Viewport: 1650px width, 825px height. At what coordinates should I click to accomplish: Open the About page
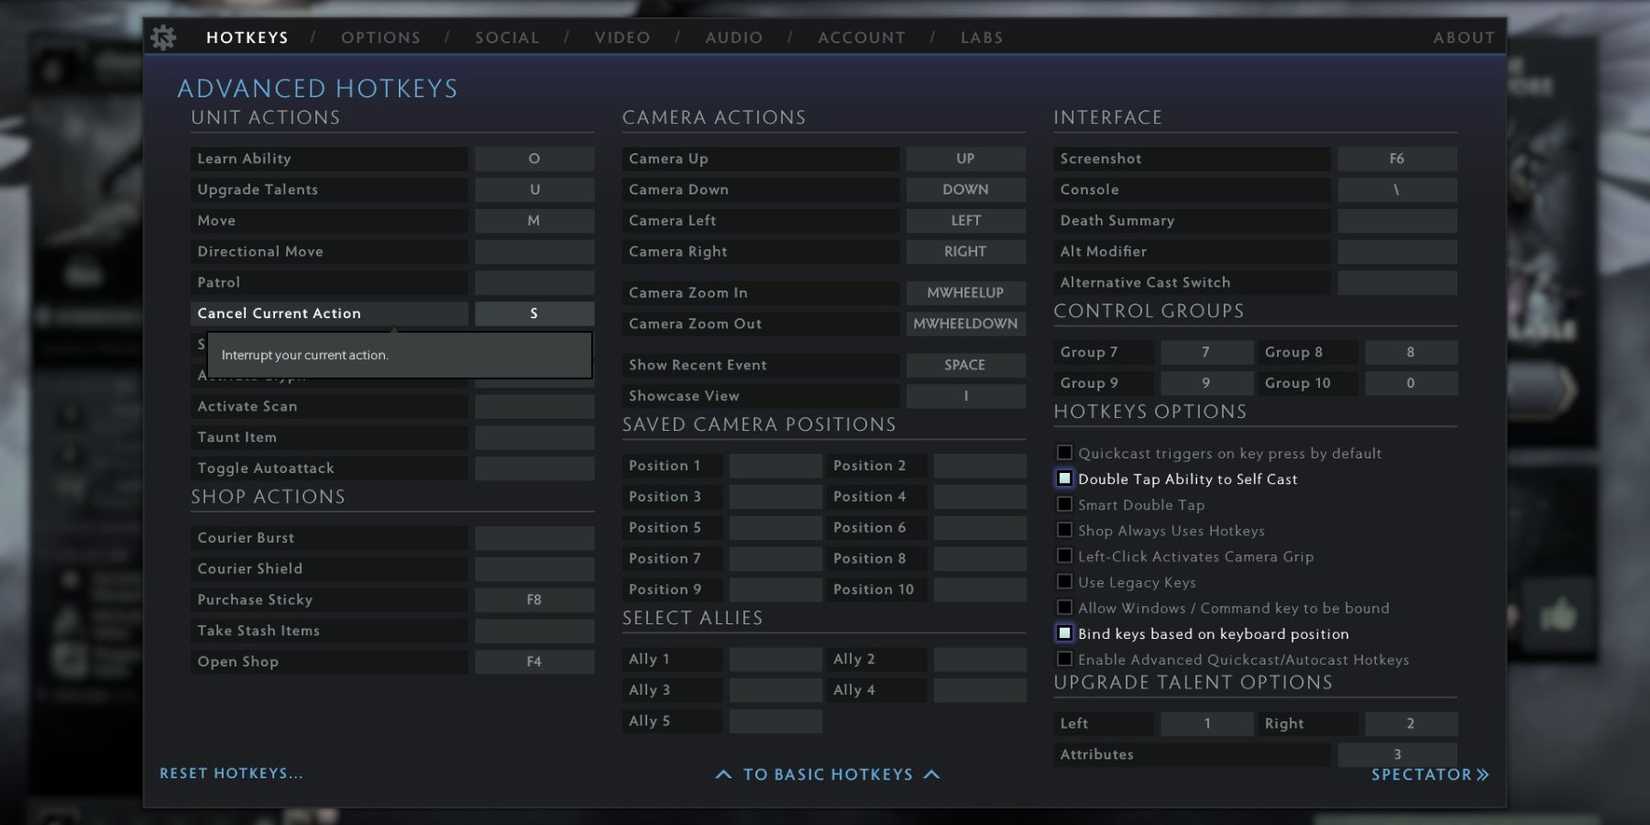pos(1464,37)
